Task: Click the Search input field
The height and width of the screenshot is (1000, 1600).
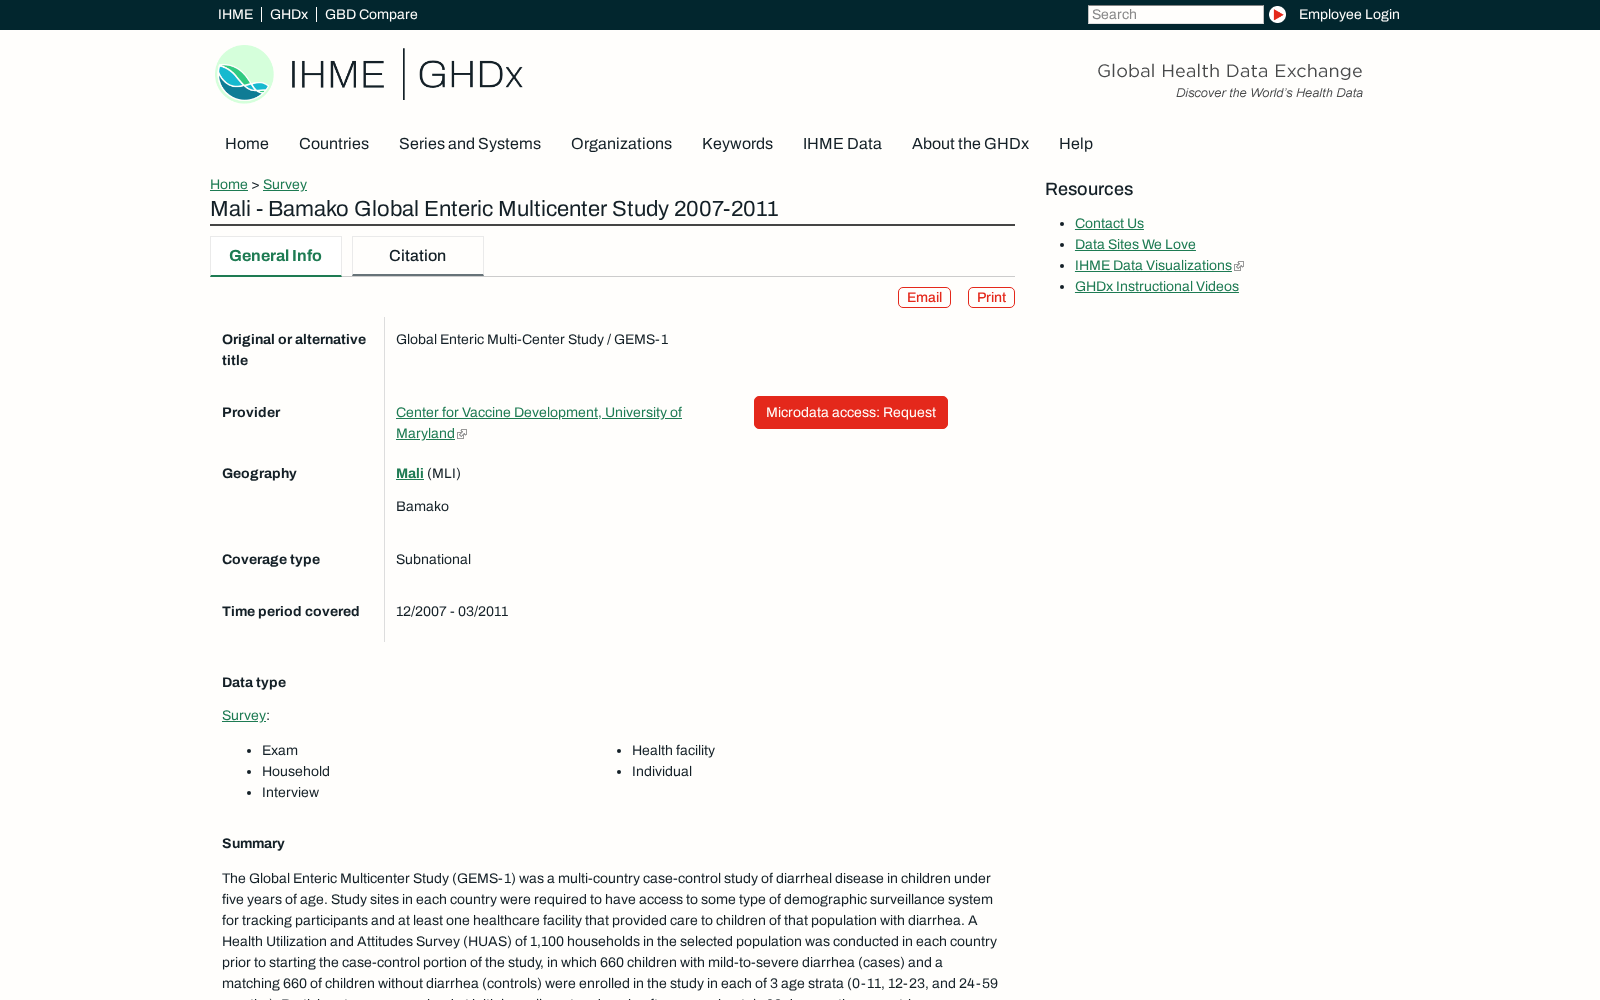Action: tap(1176, 14)
